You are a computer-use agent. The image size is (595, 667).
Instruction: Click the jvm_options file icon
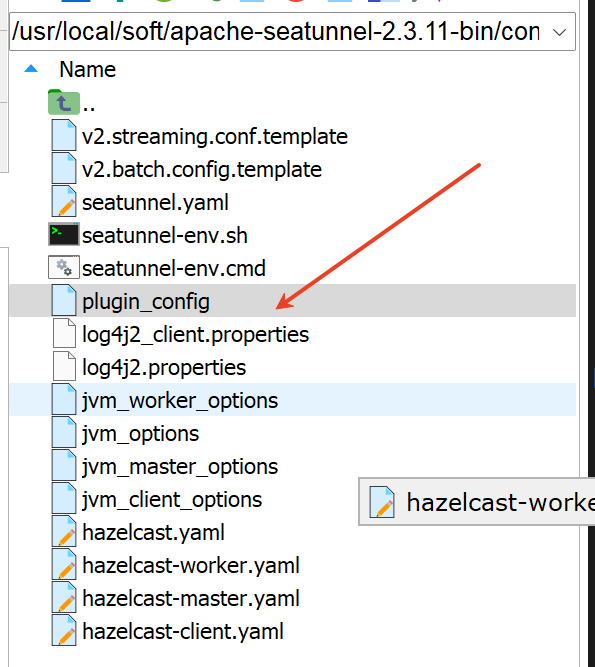coord(64,432)
